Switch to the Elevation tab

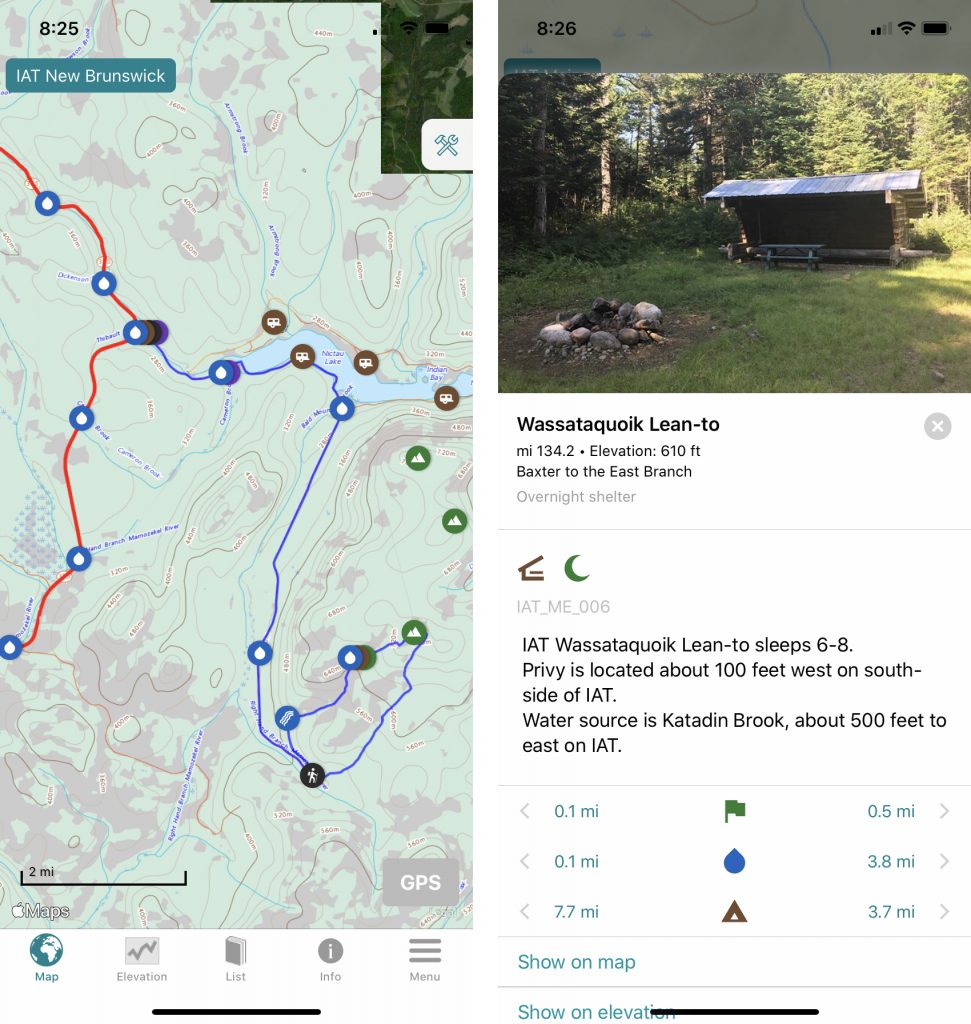click(x=142, y=959)
